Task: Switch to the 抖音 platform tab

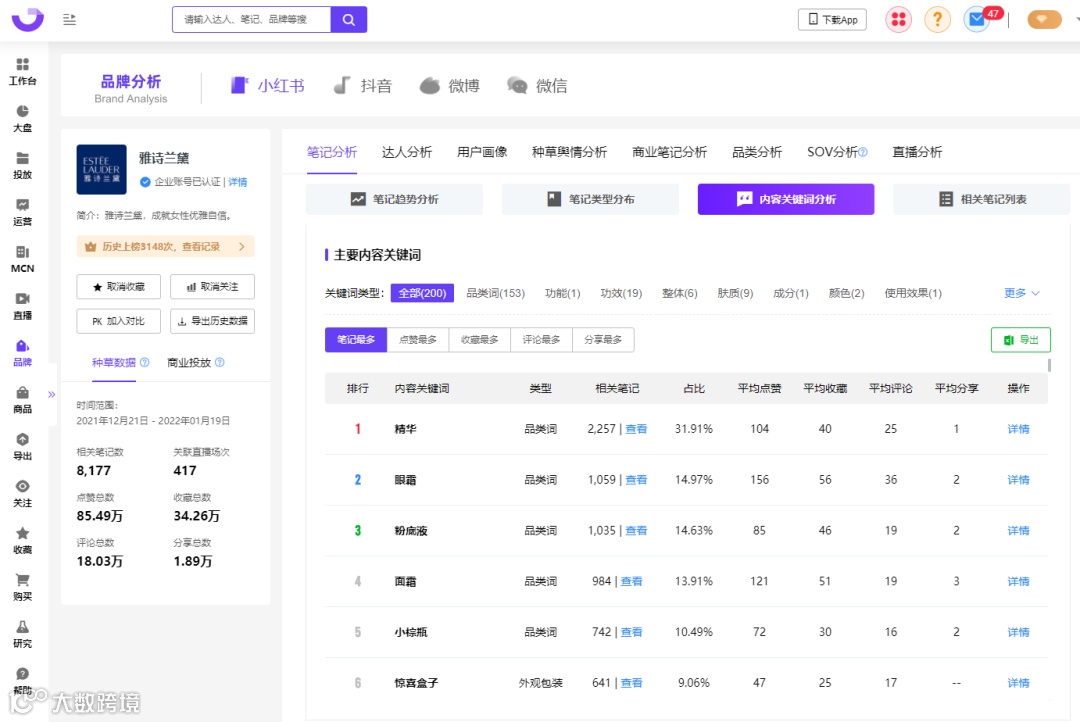Action: coord(363,85)
